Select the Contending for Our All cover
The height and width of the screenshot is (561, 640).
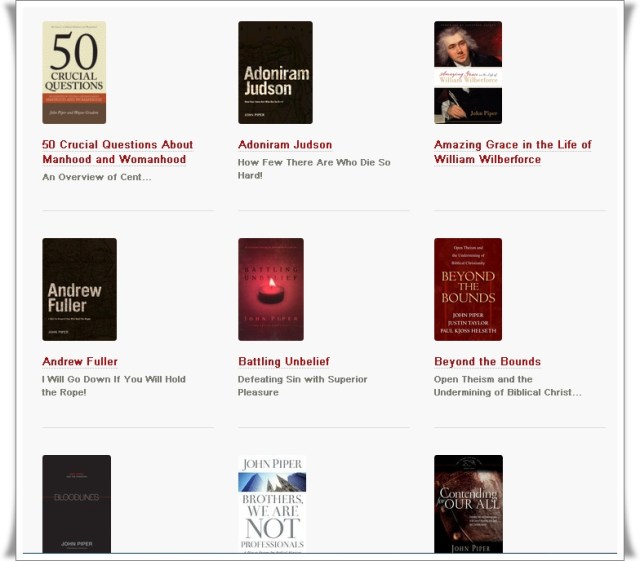click(468, 504)
